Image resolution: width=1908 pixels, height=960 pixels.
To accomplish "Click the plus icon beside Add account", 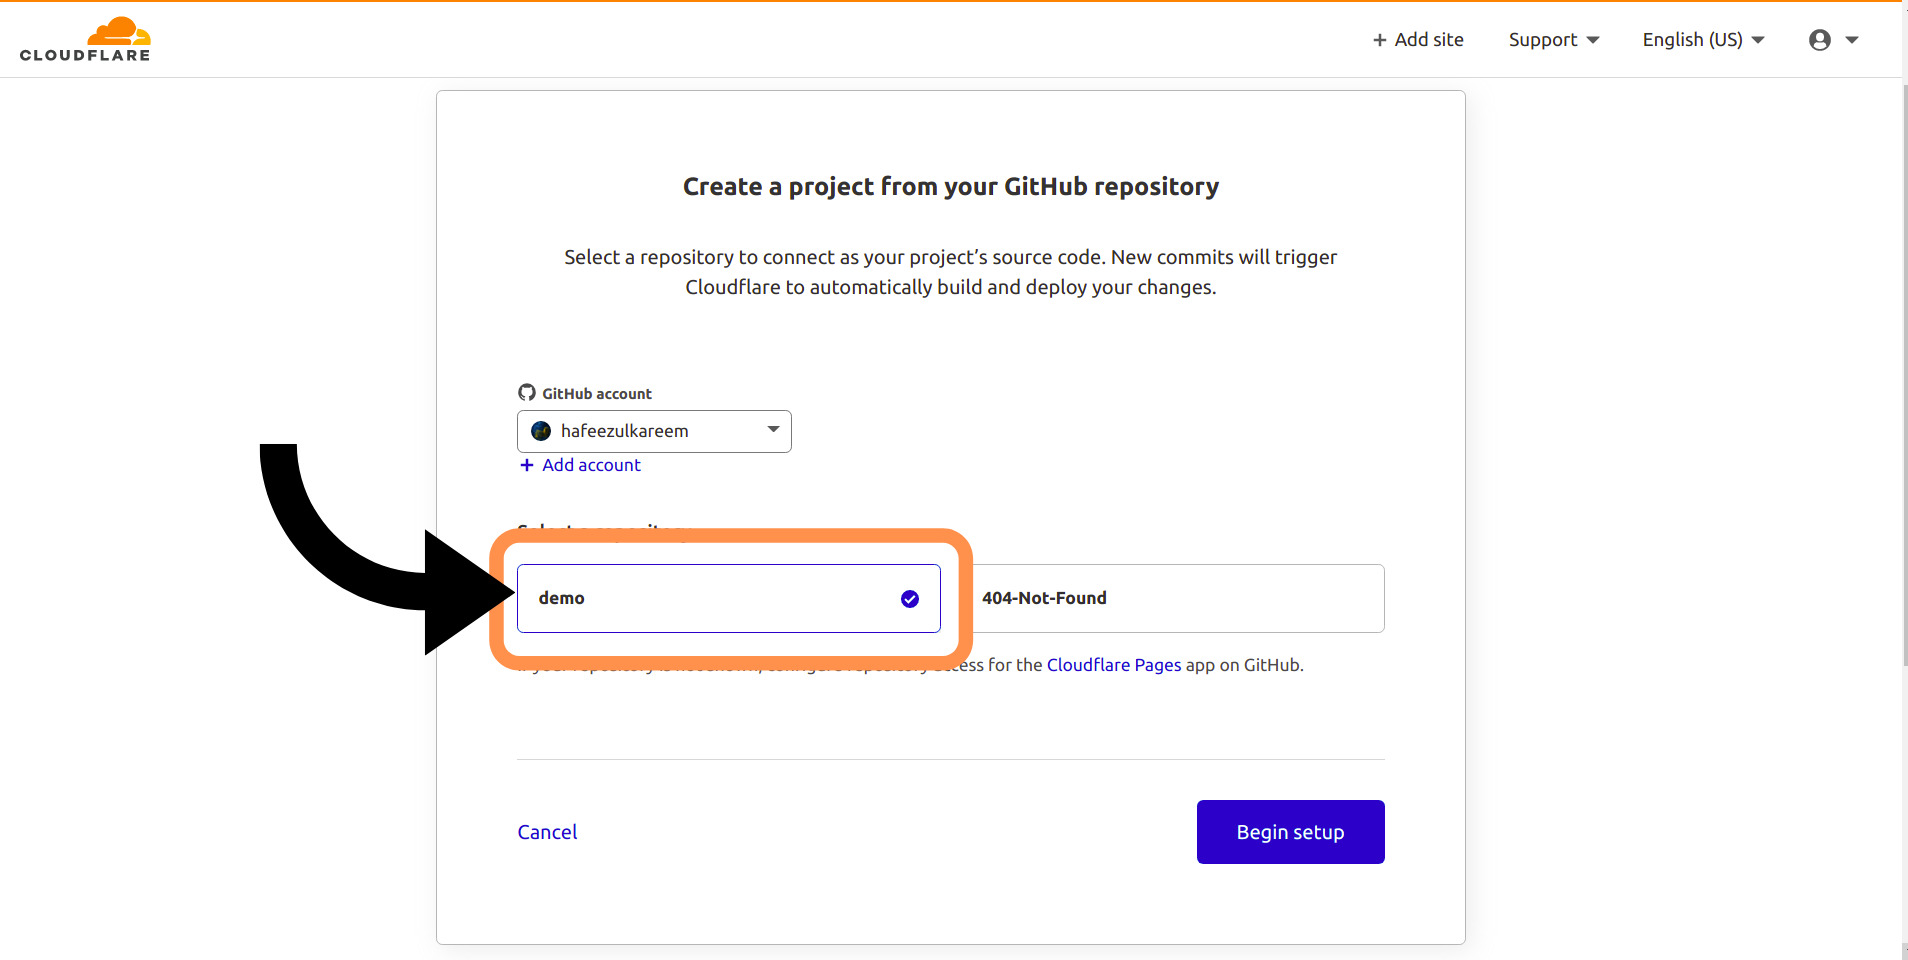I will click(x=527, y=465).
